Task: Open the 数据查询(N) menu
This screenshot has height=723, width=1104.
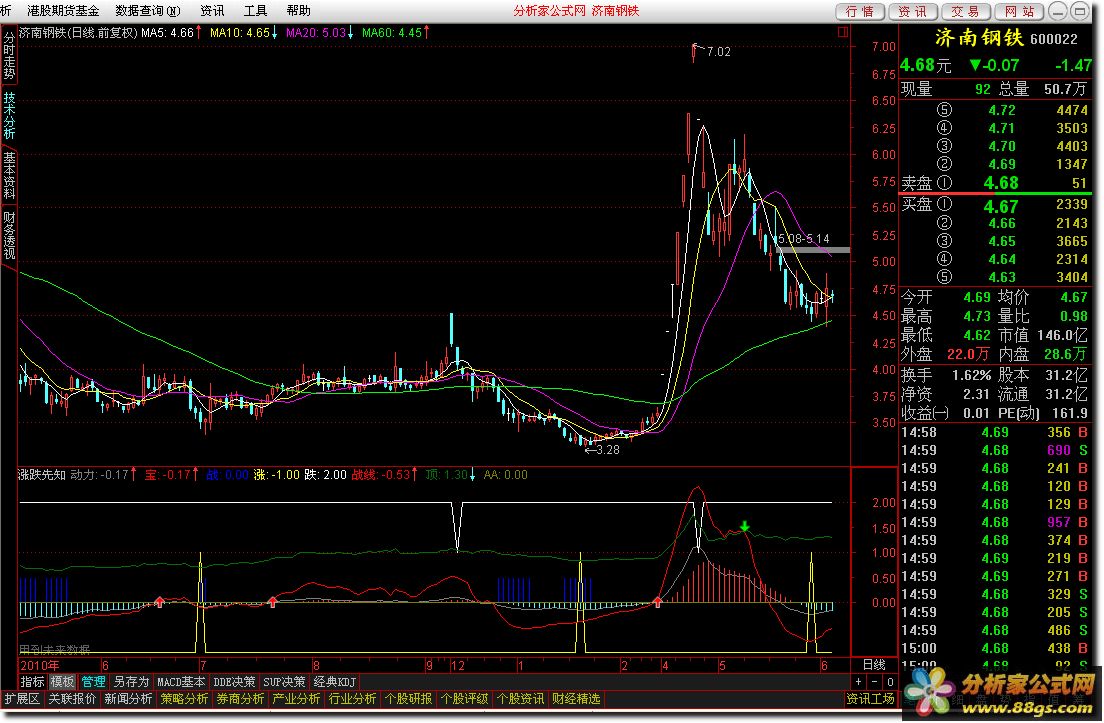Action: pos(148,11)
